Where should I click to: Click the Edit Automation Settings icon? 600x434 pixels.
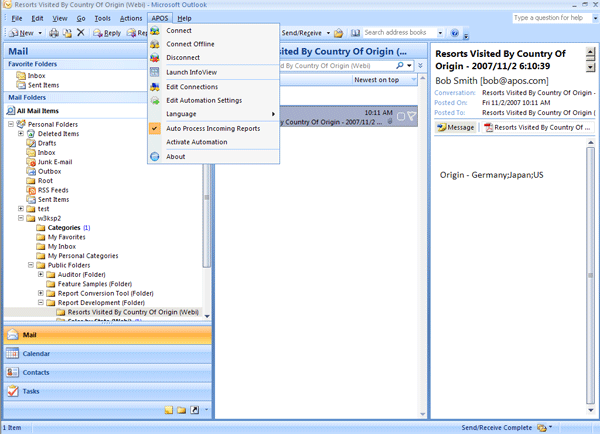click(x=155, y=100)
